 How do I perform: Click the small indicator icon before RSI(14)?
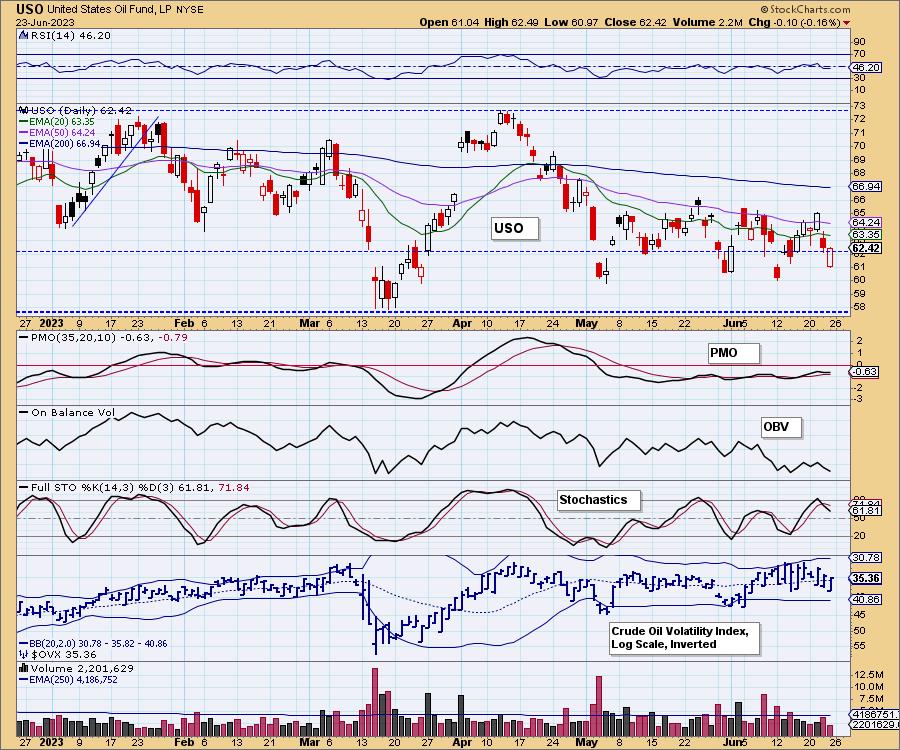coord(23,35)
